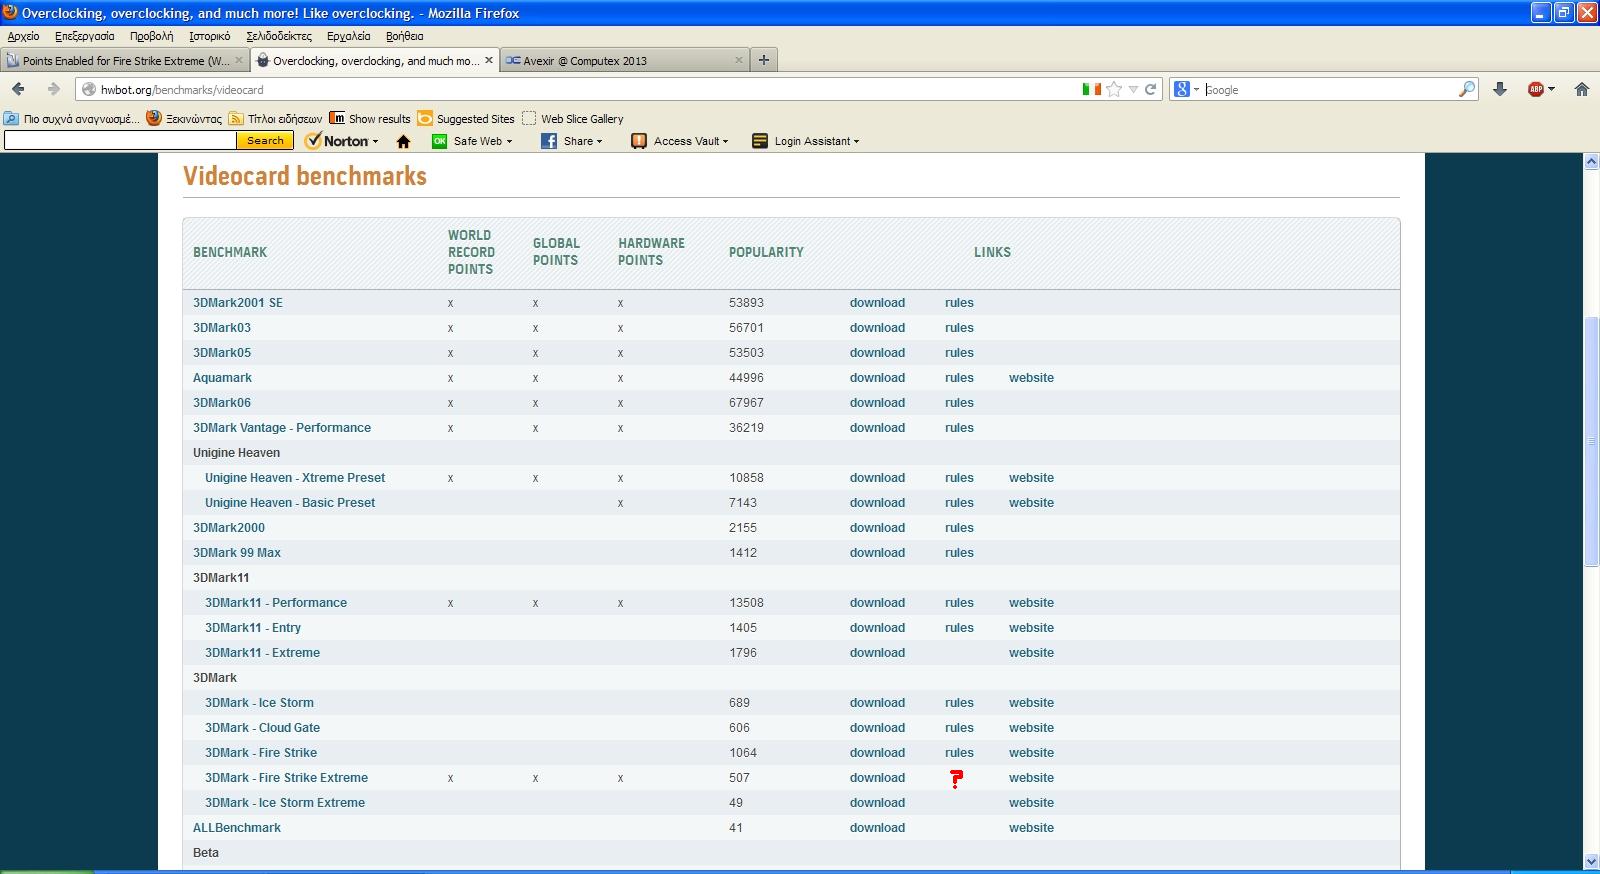Open the Σελιδοδείκτες menu
Viewport: 1600px width, 874px height.
[x=279, y=36]
